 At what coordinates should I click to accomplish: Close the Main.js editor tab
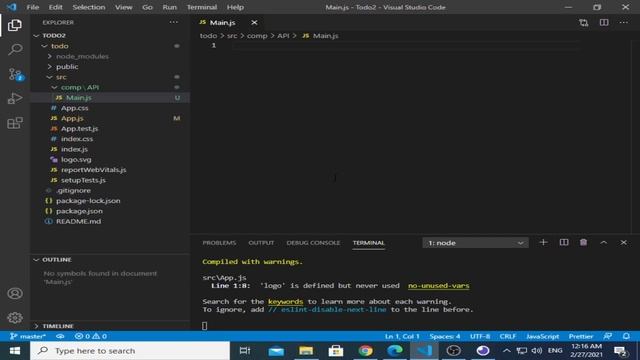254,22
